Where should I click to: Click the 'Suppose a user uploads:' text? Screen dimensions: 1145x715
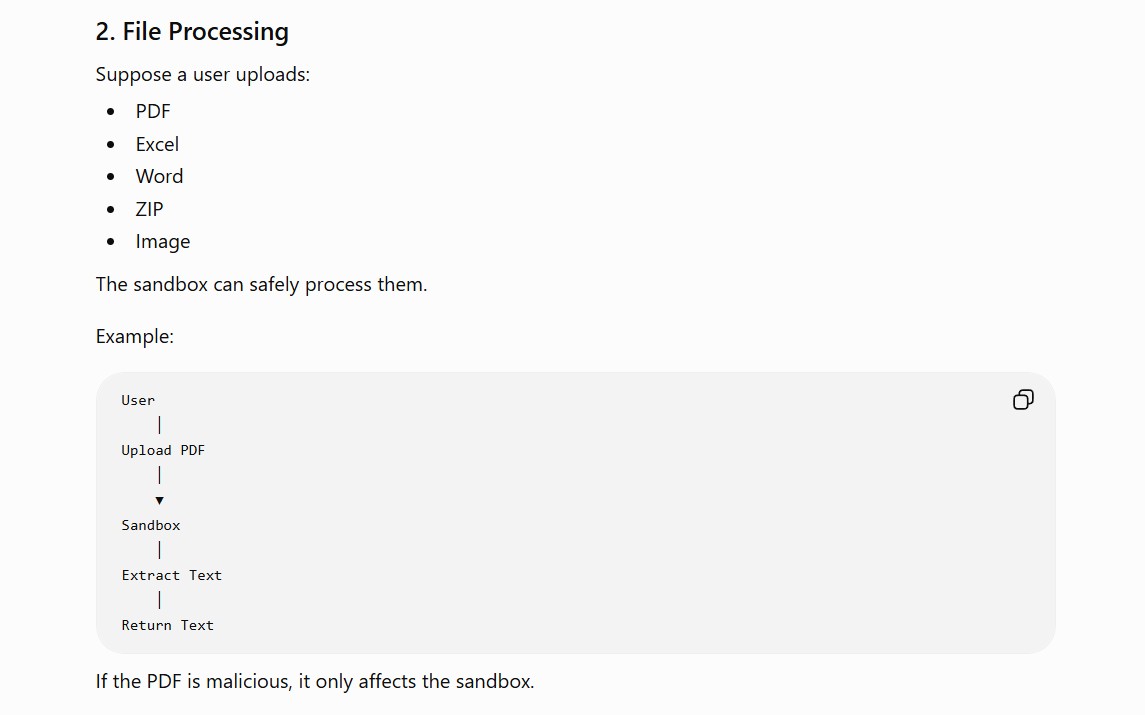pyautogui.click(x=203, y=74)
